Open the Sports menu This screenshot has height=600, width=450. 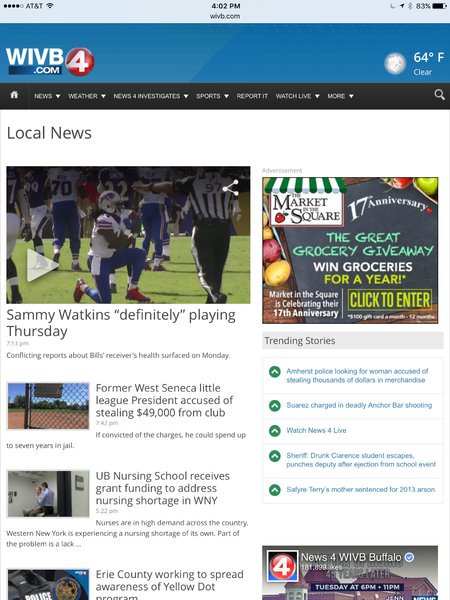tap(212, 96)
